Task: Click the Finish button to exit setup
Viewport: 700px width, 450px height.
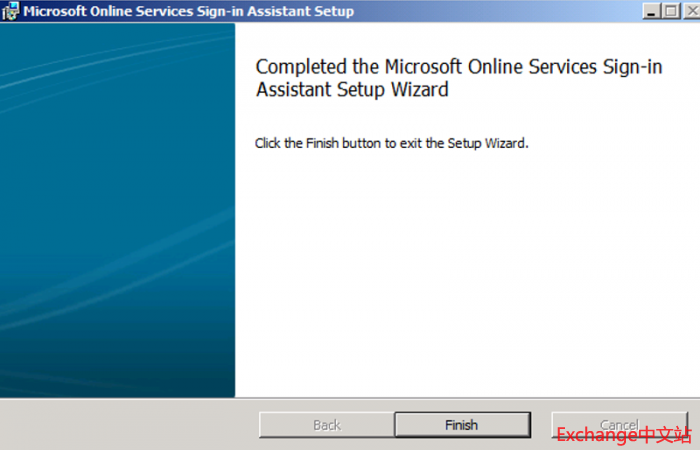Action: [x=461, y=425]
